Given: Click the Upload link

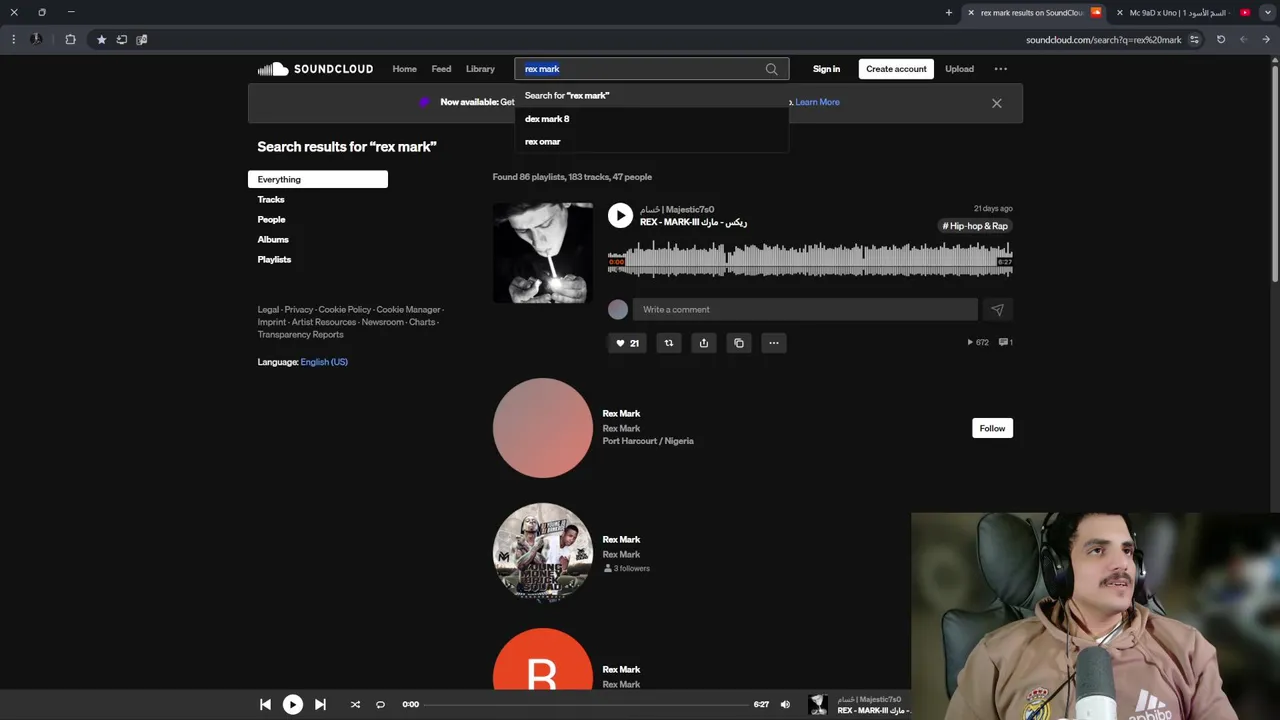Looking at the screenshot, I should (959, 69).
